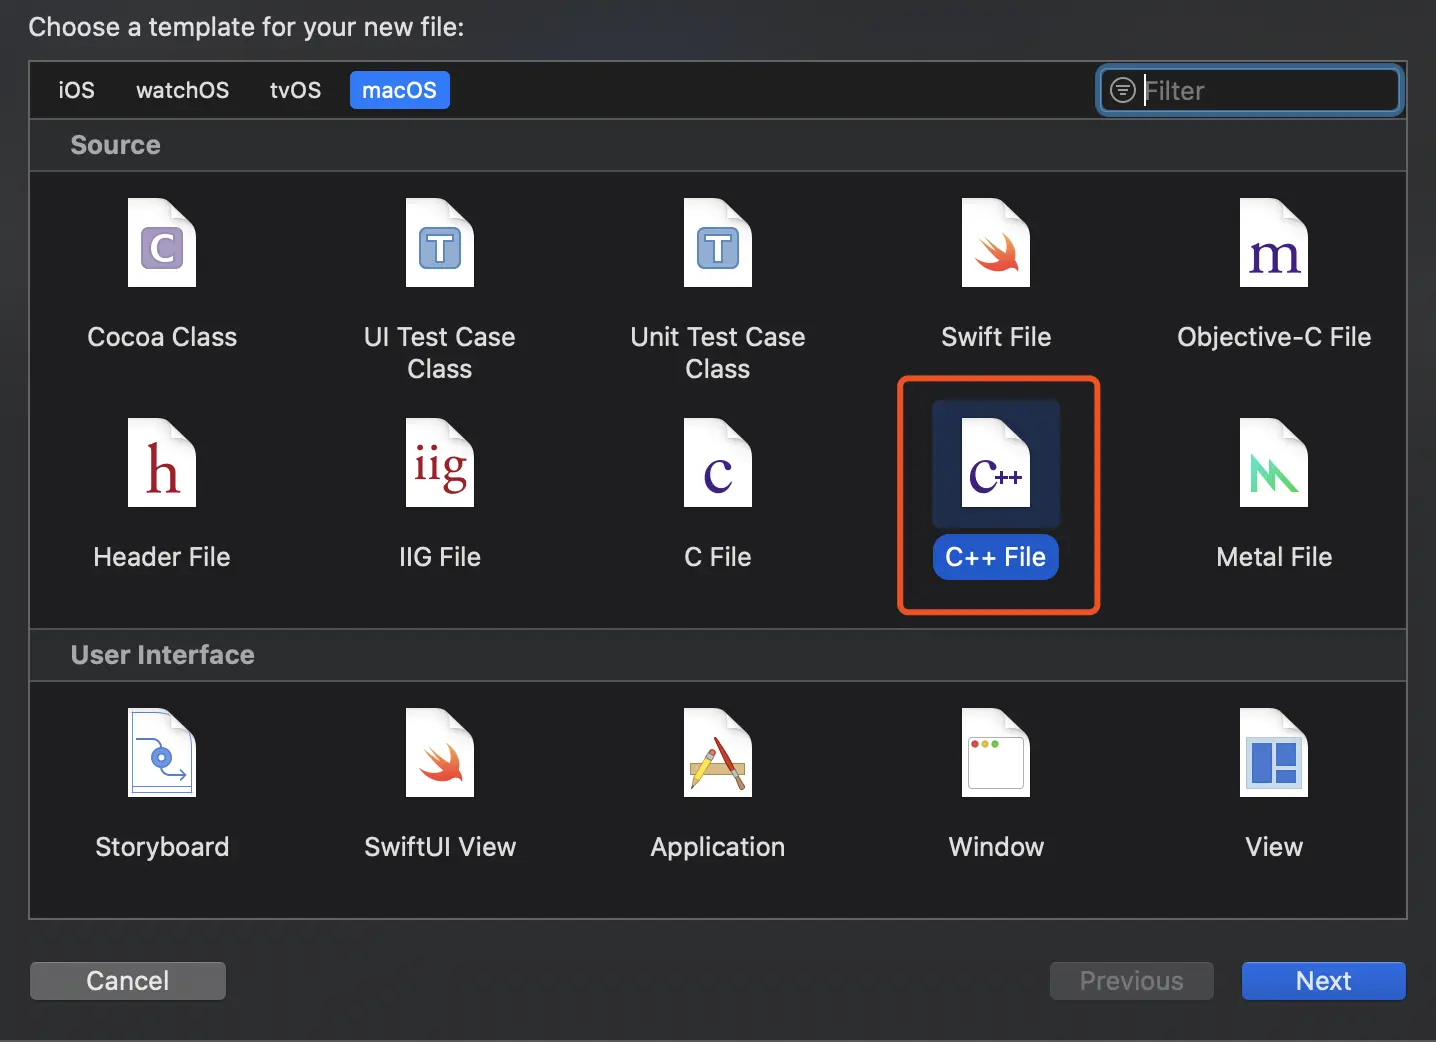Pick the Unit Test Case Class icon
Screen dimensions: 1436x1042
(718, 243)
